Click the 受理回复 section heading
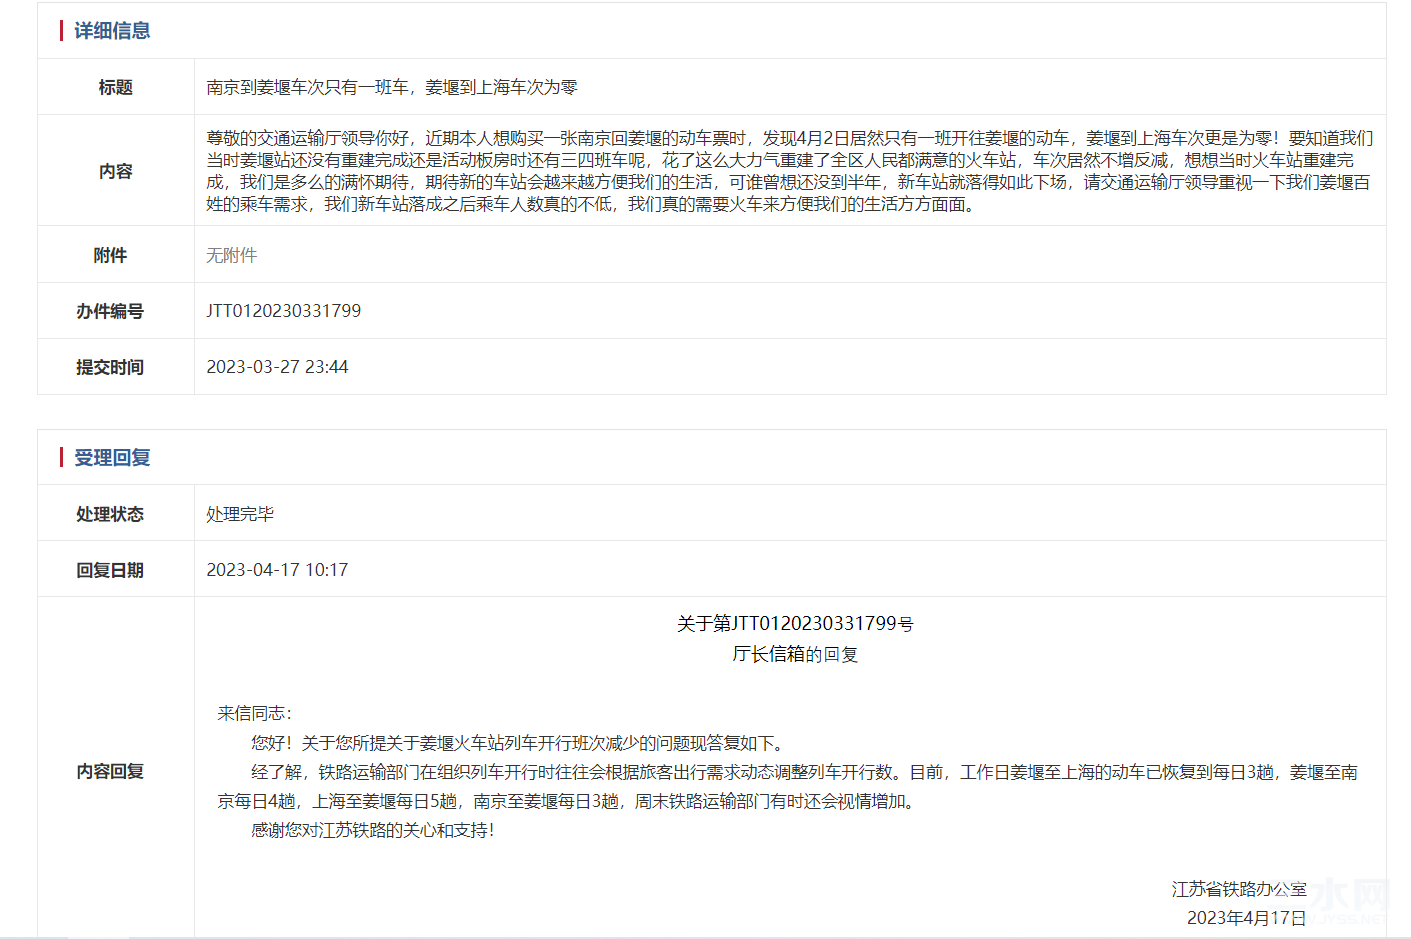This screenshot has height=939, width=1411. click(x=112, y=457)
